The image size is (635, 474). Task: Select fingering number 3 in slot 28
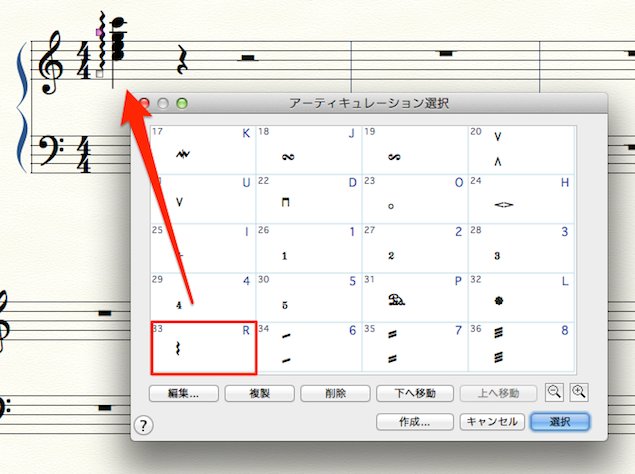pos(521,249)
